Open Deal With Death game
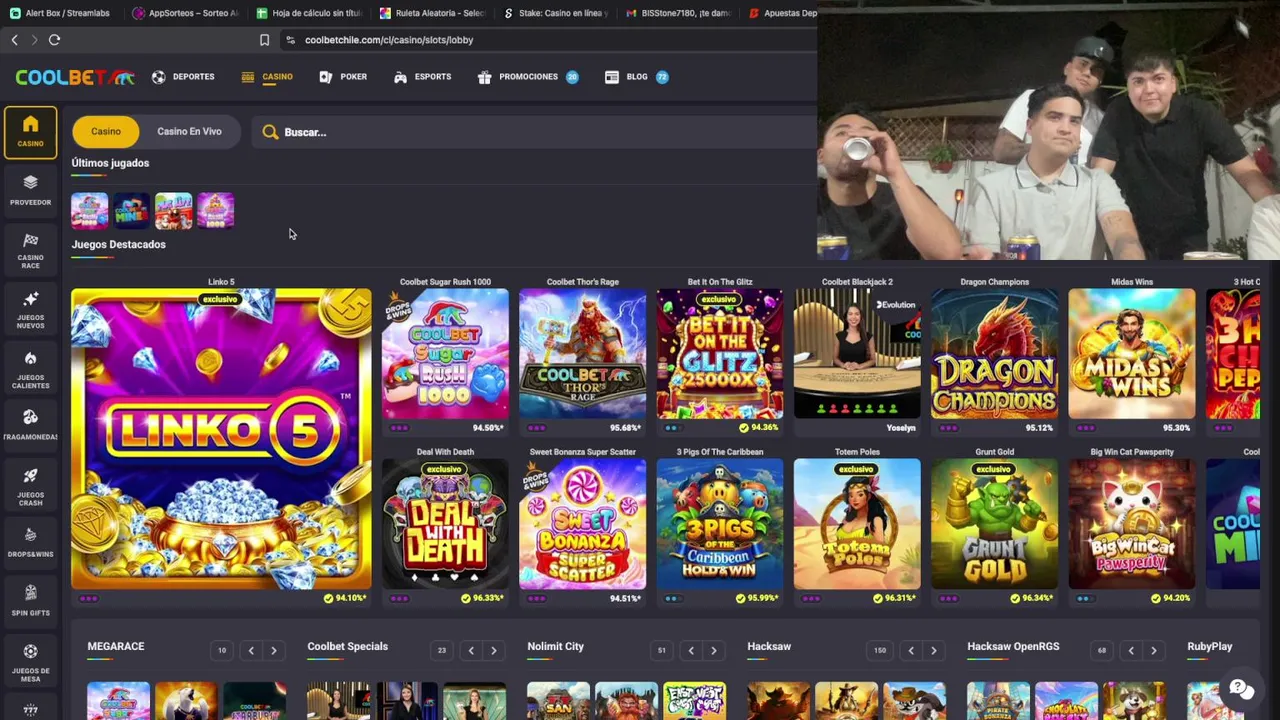The image size is (1280, 720). coord(445,524)
